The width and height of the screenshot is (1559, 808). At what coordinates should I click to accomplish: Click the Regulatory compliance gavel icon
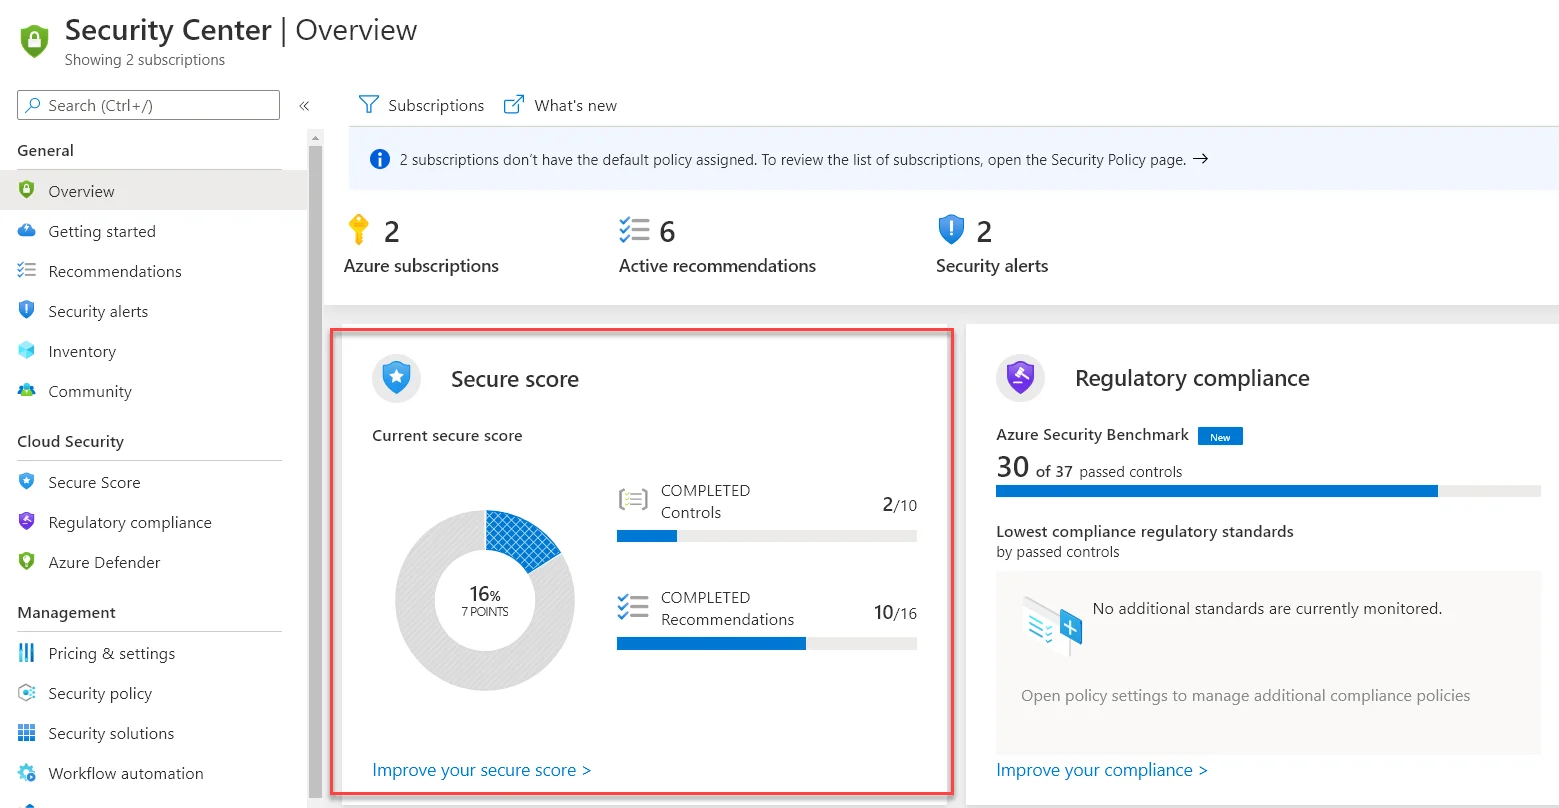point(1020,379)
